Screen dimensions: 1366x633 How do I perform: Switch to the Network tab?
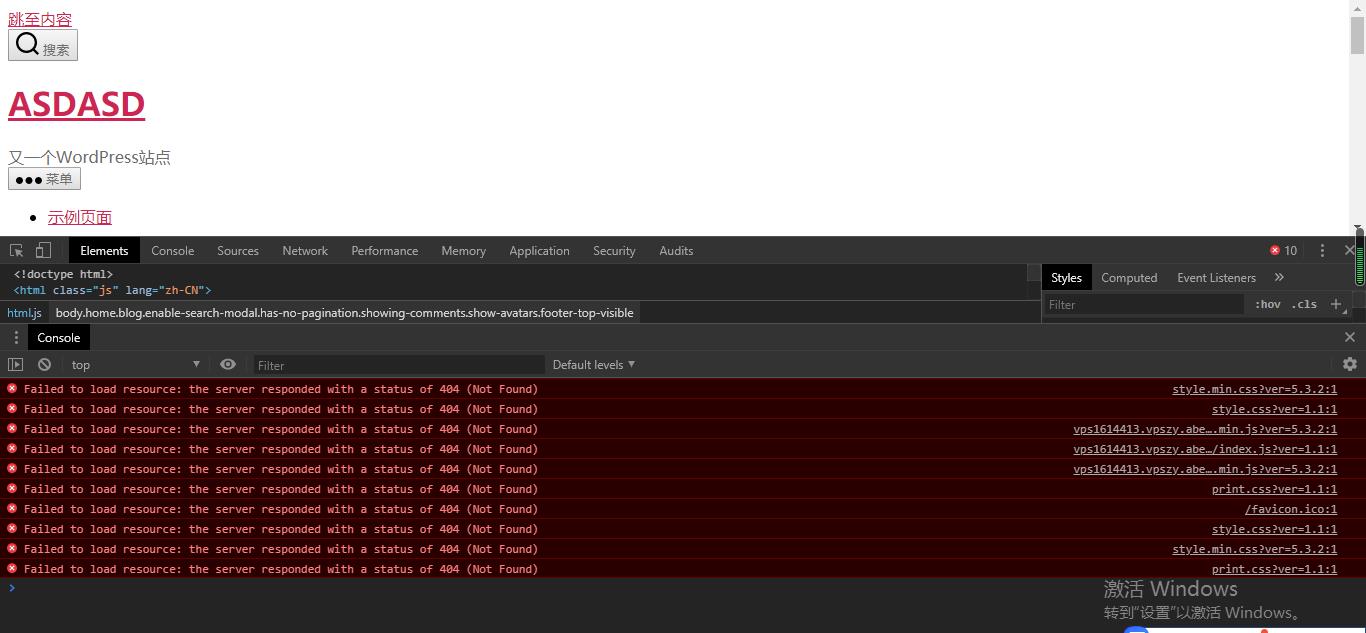(x=305, y=251)
